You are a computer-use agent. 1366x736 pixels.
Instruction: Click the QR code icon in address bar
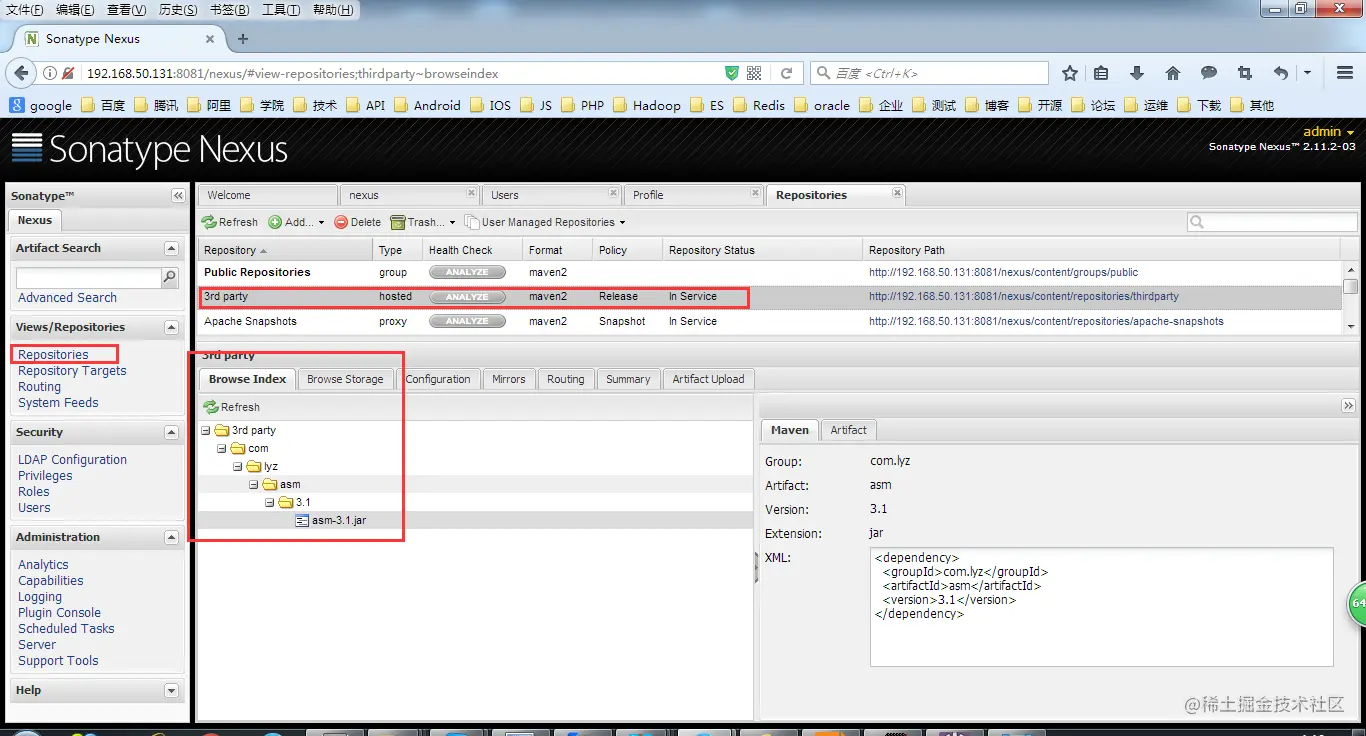(754, 73)
